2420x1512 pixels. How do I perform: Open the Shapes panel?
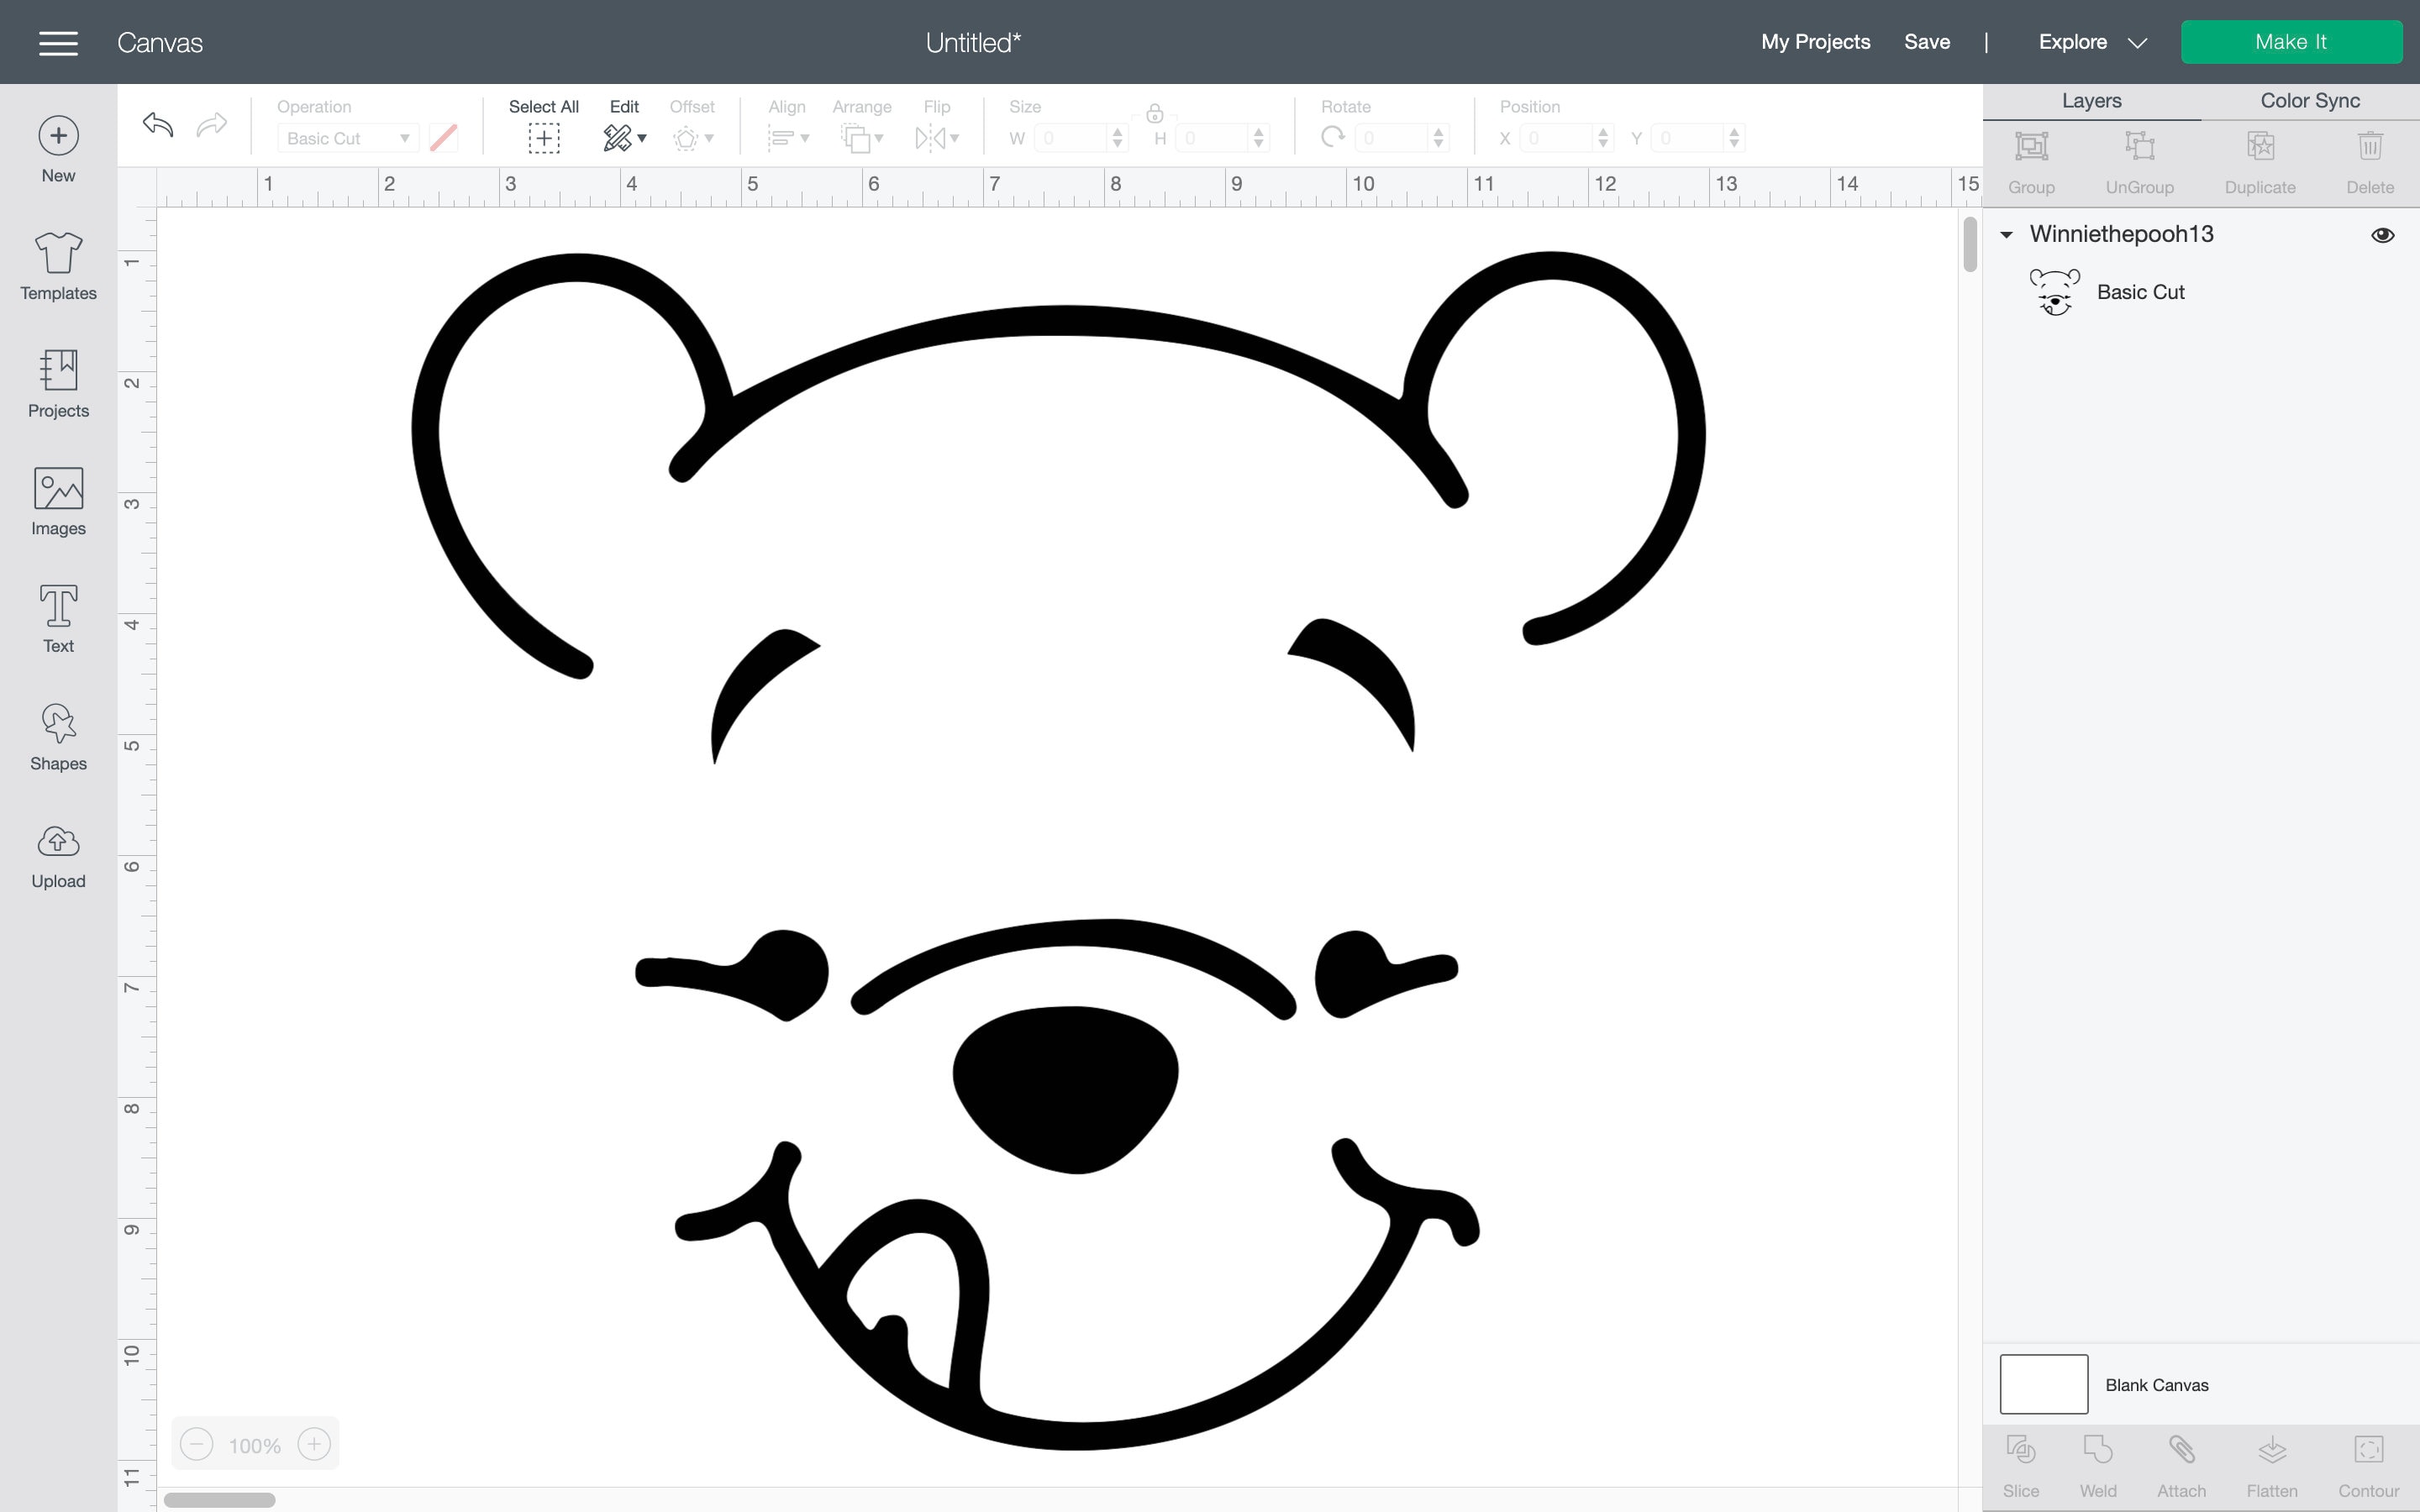58,737
